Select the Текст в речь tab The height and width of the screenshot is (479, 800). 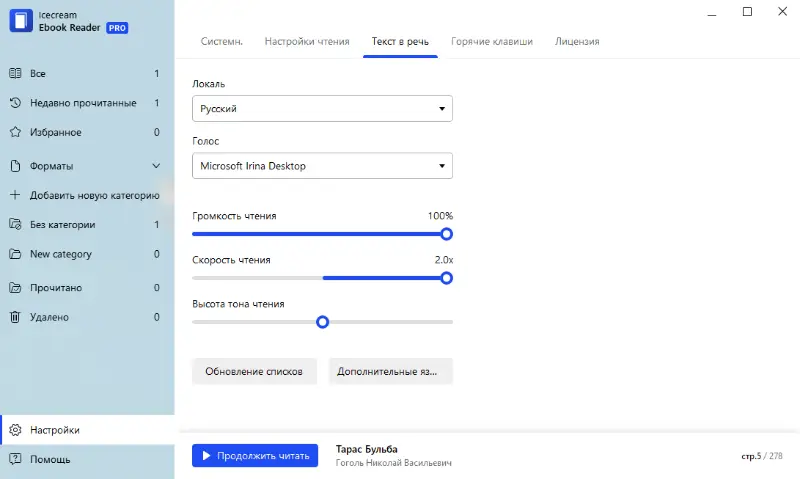[x=400, y=41]
